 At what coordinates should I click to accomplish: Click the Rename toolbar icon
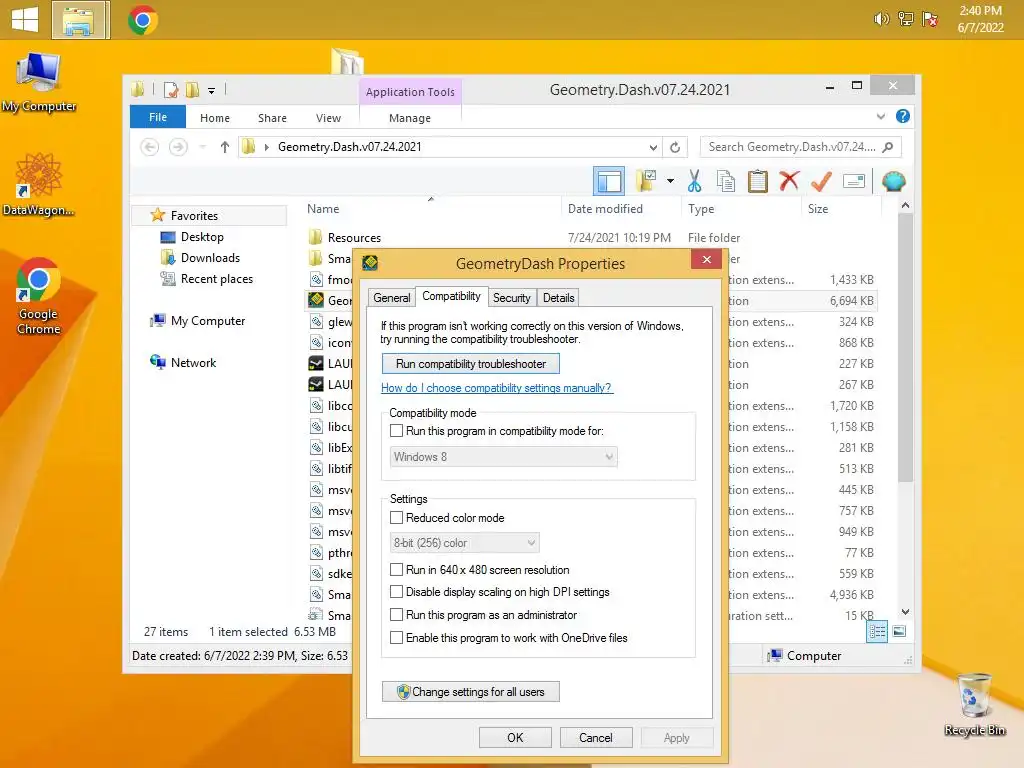point(854,181)
